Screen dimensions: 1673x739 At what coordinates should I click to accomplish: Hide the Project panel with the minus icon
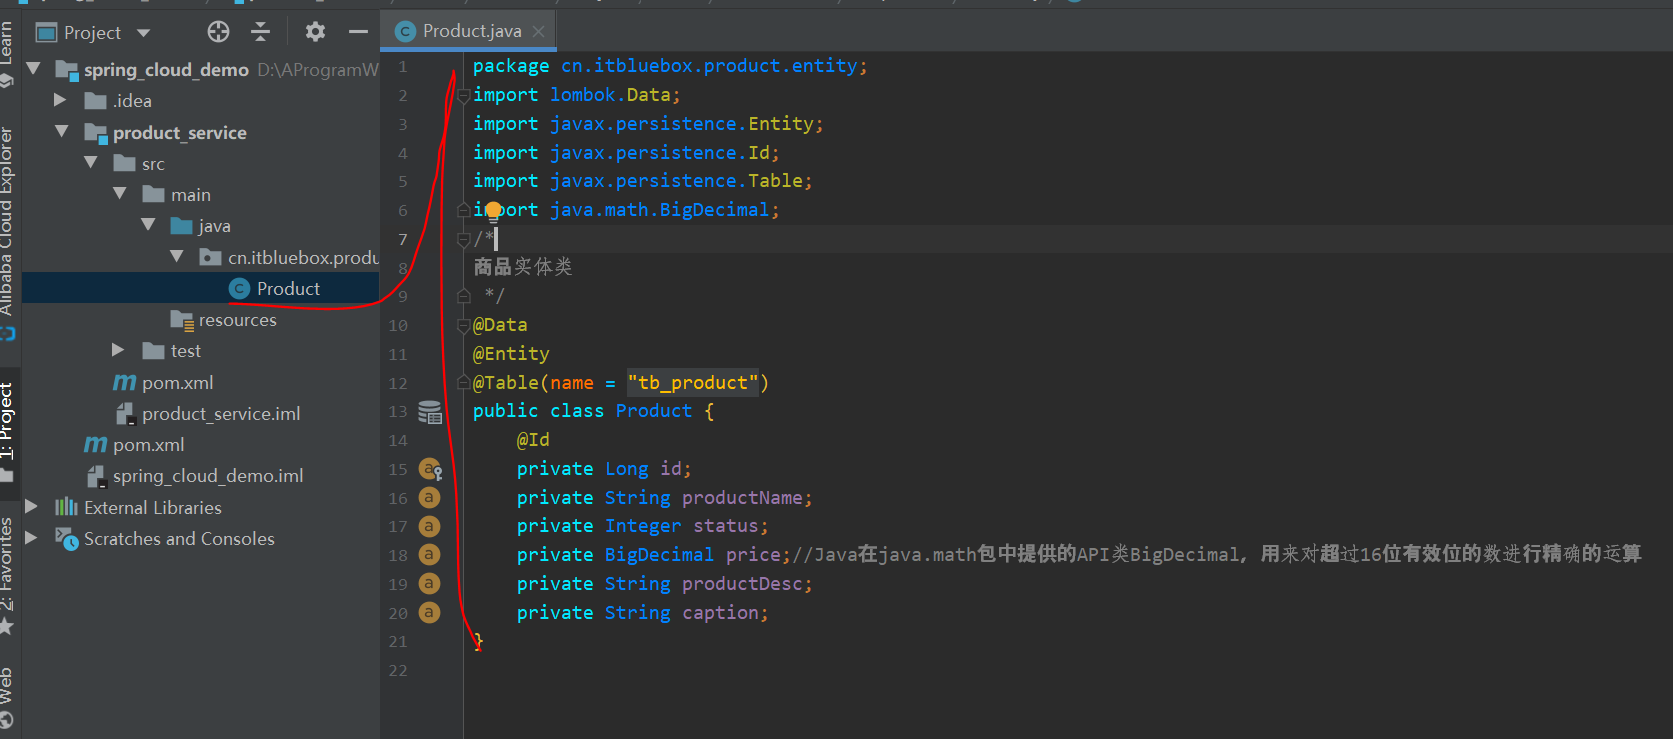358,32
